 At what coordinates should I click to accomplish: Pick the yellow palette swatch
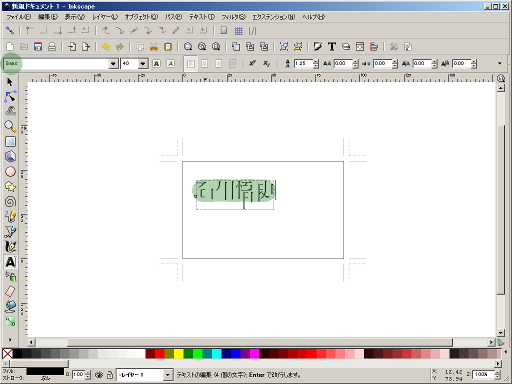click(x=179, y=354)
